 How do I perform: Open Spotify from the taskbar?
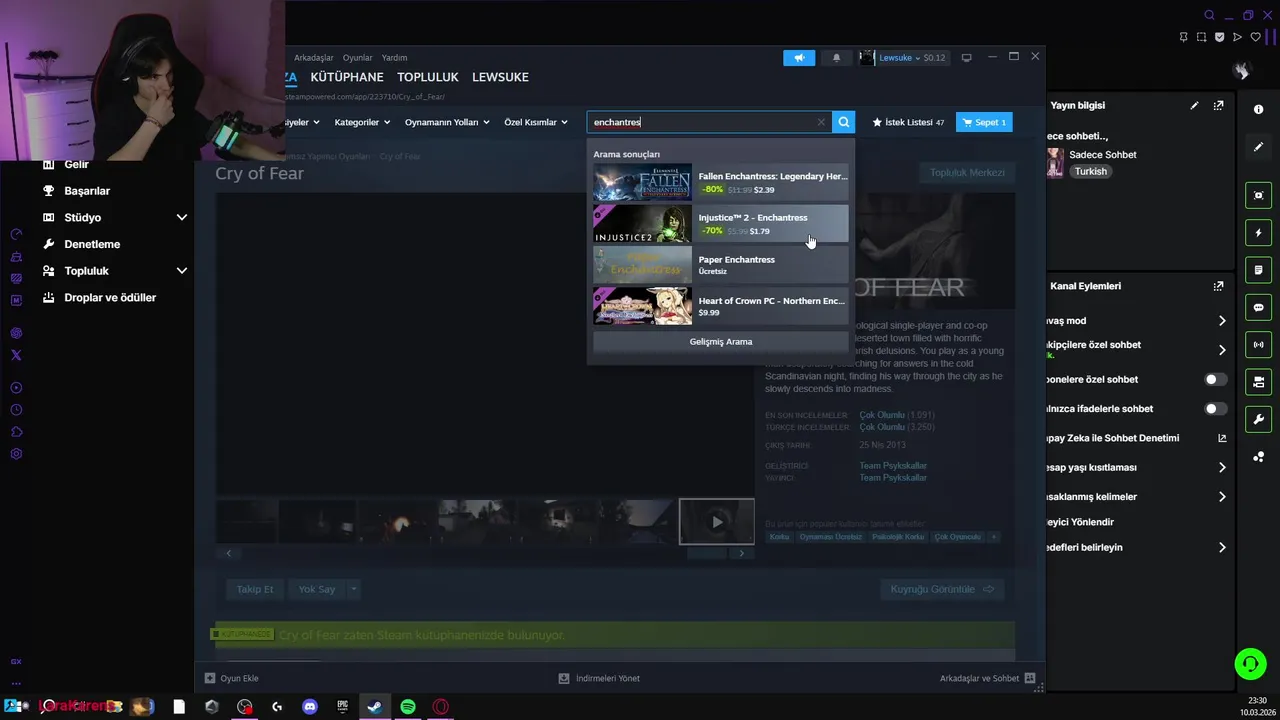pos(408,707)
